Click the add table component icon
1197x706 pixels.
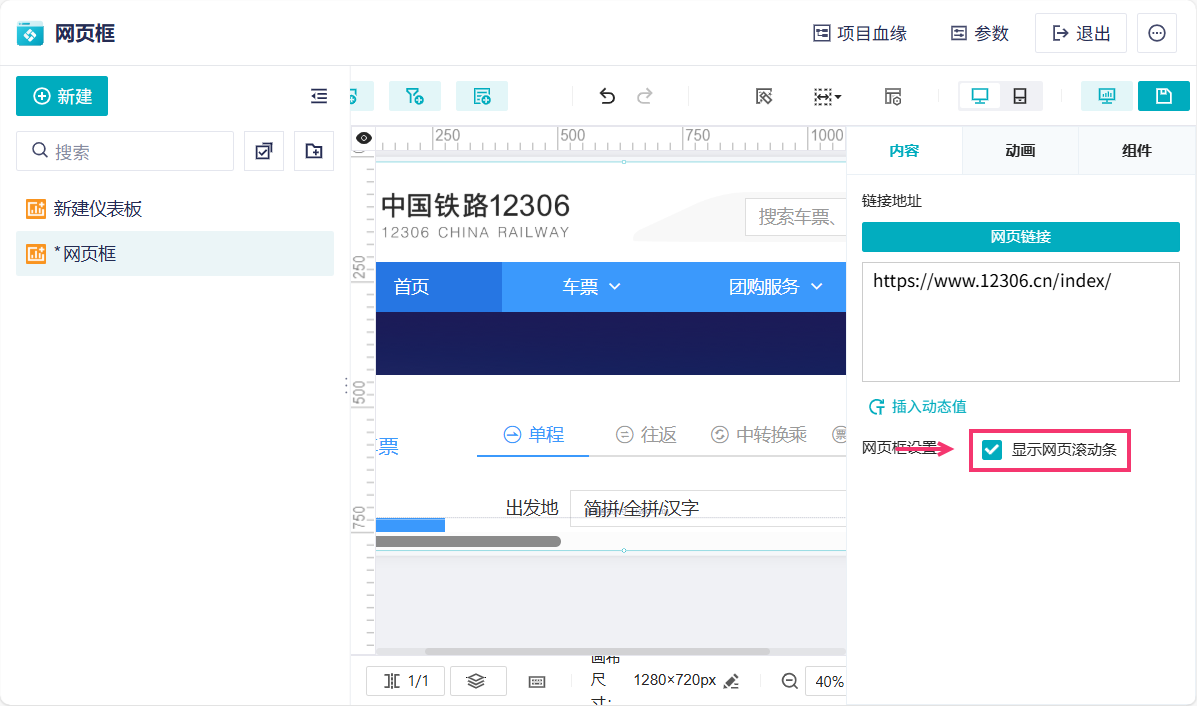482,96
